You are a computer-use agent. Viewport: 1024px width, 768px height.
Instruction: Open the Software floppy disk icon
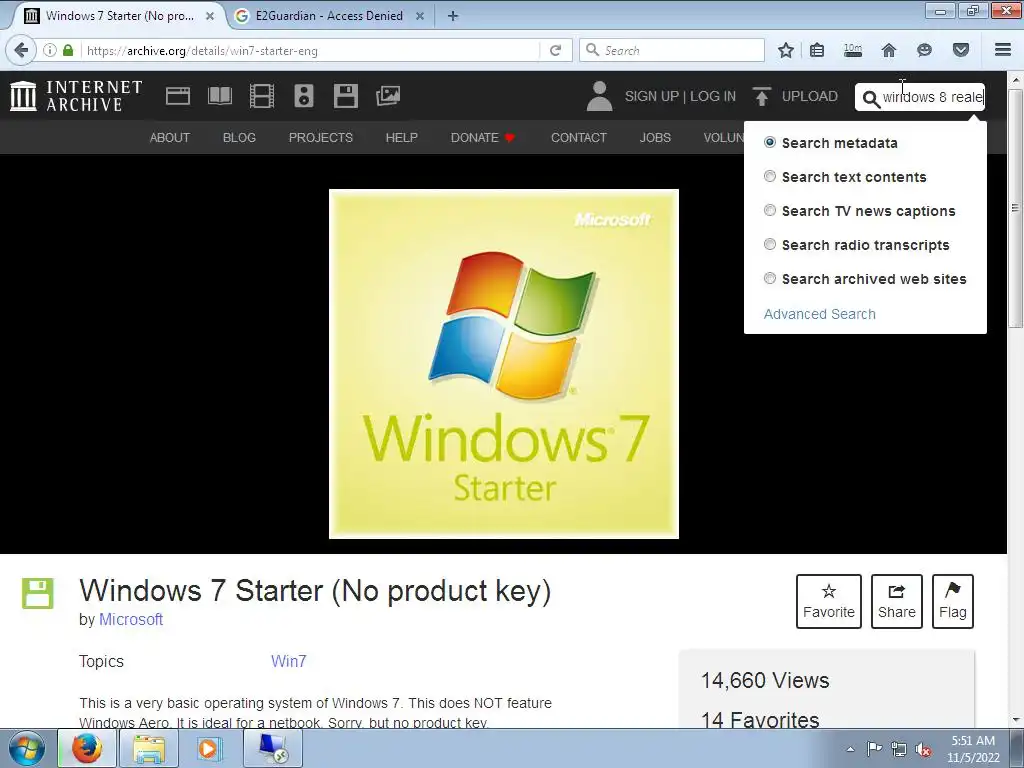(345, 96)
